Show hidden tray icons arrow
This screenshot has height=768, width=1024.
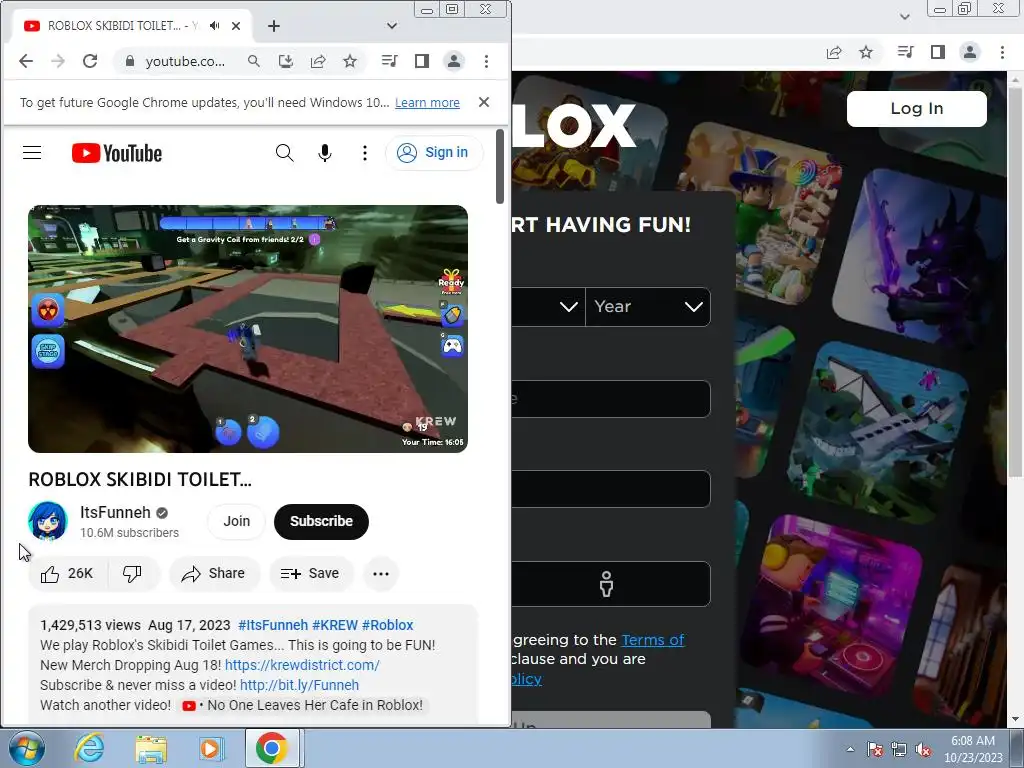(x=850, y=749)
